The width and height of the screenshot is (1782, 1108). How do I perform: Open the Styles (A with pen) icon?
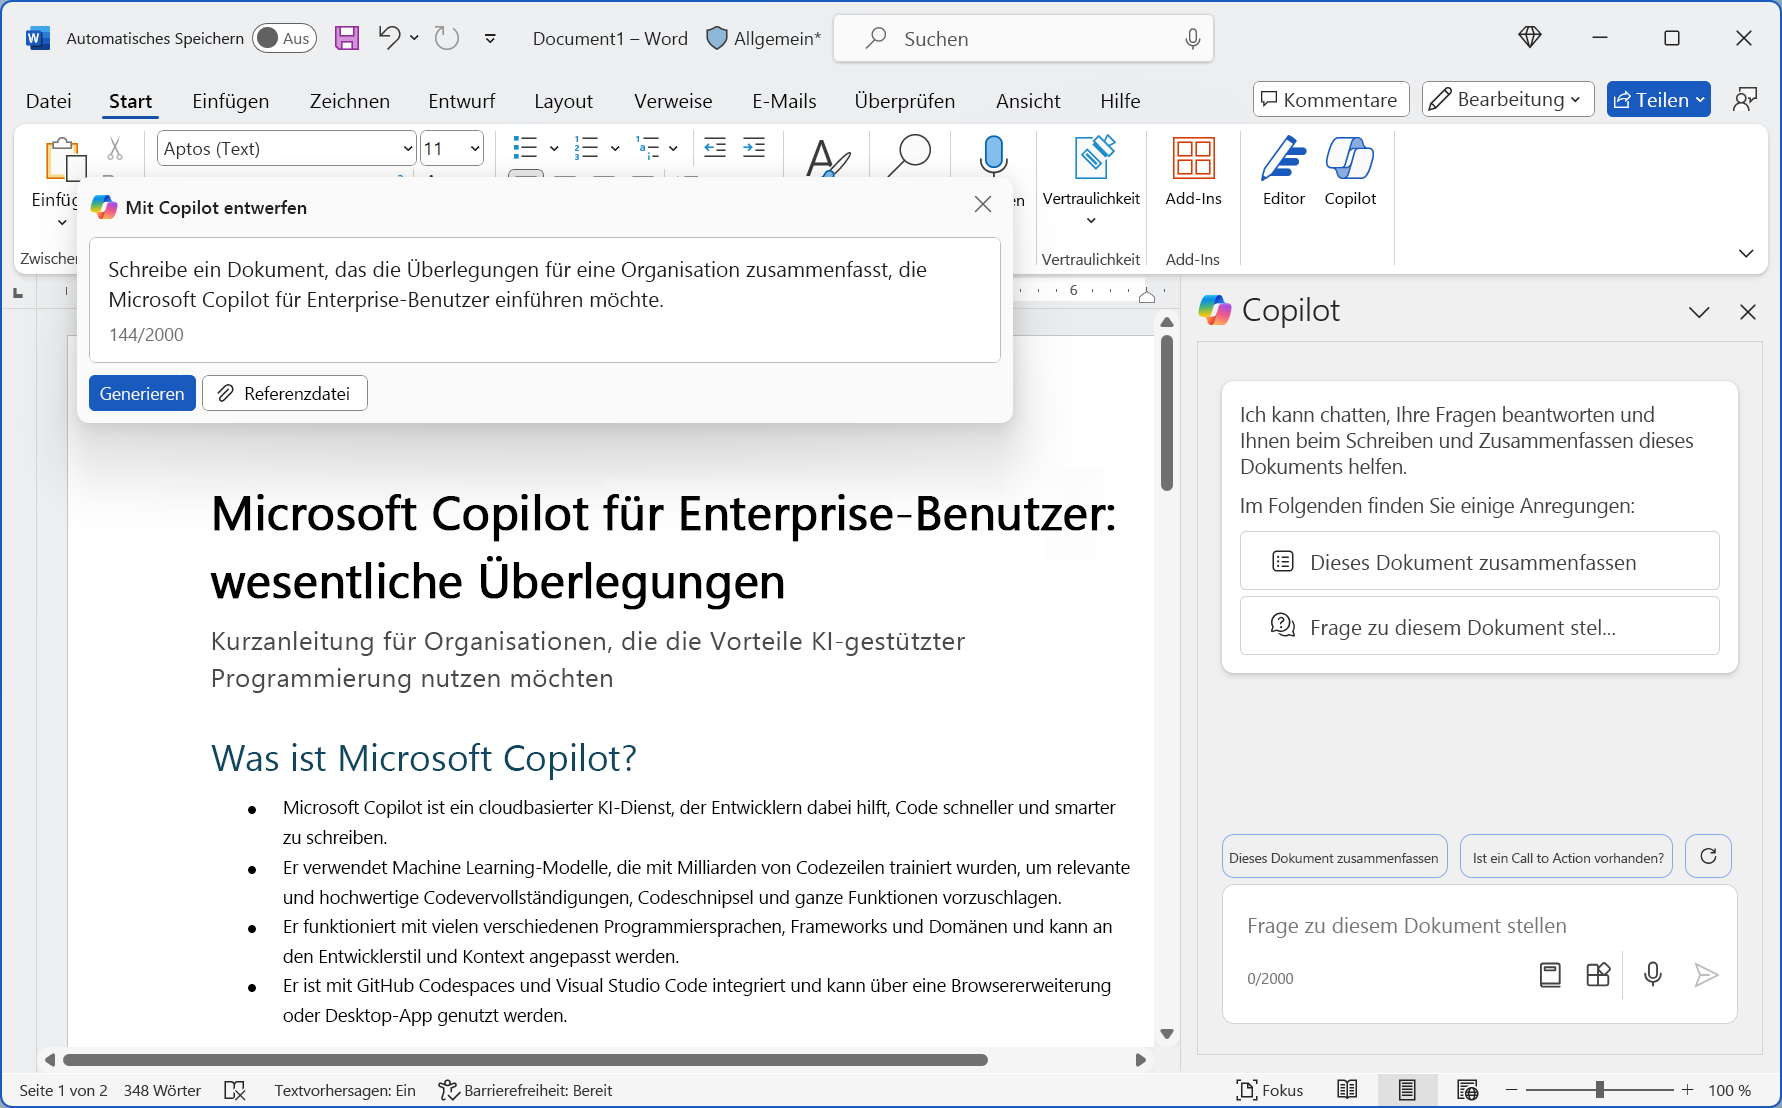coord(828,157)
